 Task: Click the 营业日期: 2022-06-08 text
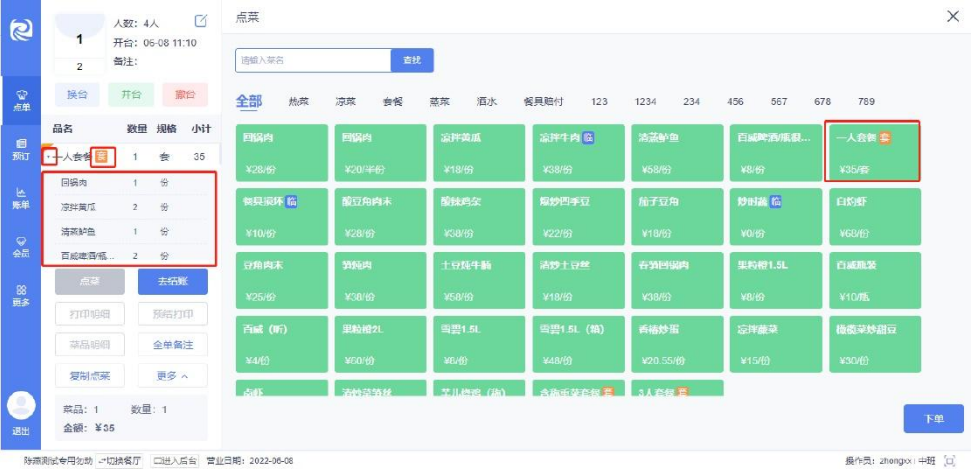[250, 461]
